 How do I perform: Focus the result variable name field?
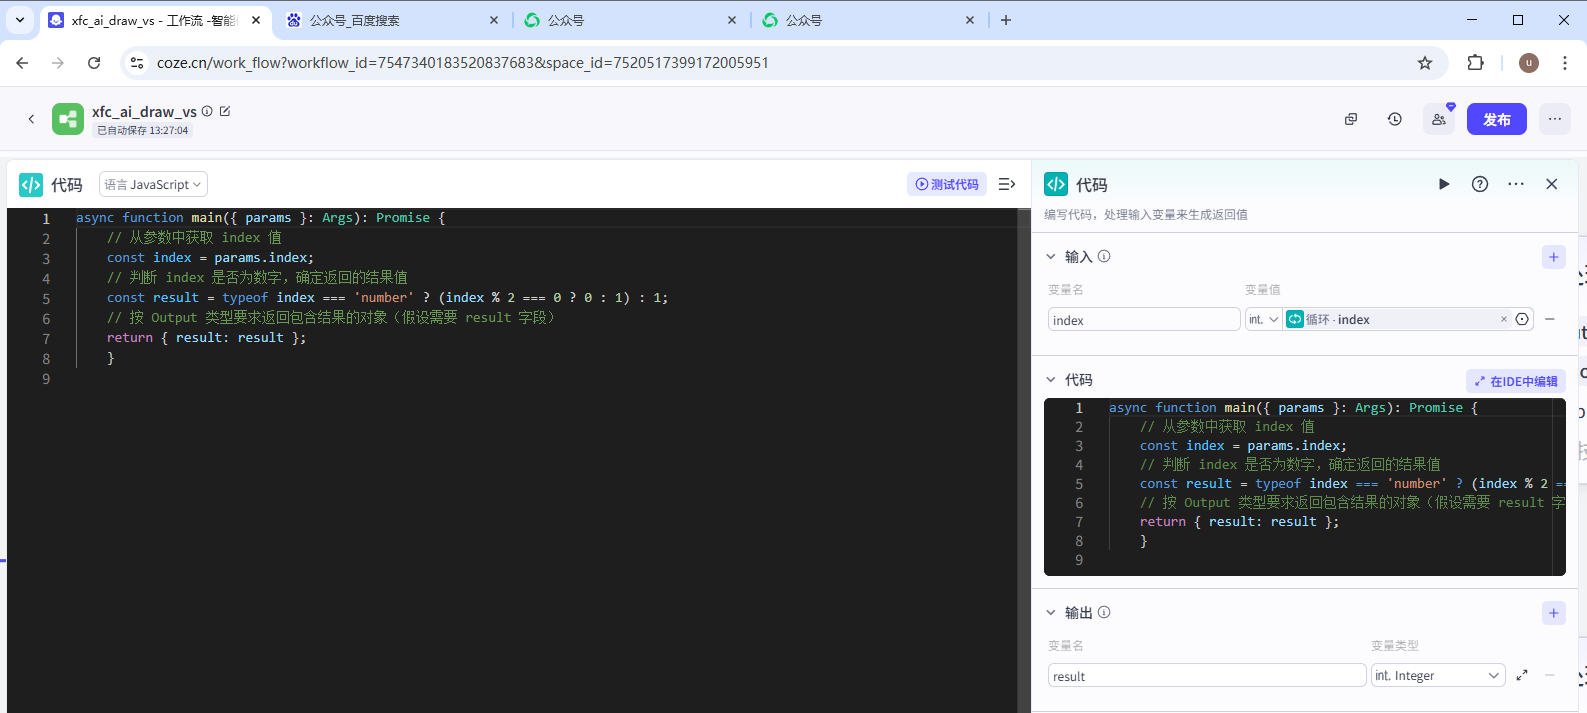point(1207,675)
